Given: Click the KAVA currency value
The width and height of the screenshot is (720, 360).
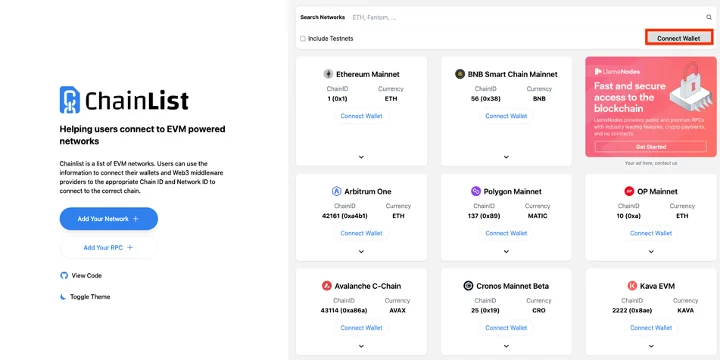Looking at the screenshot, I should pyautogui.click(x=686, y=310).
